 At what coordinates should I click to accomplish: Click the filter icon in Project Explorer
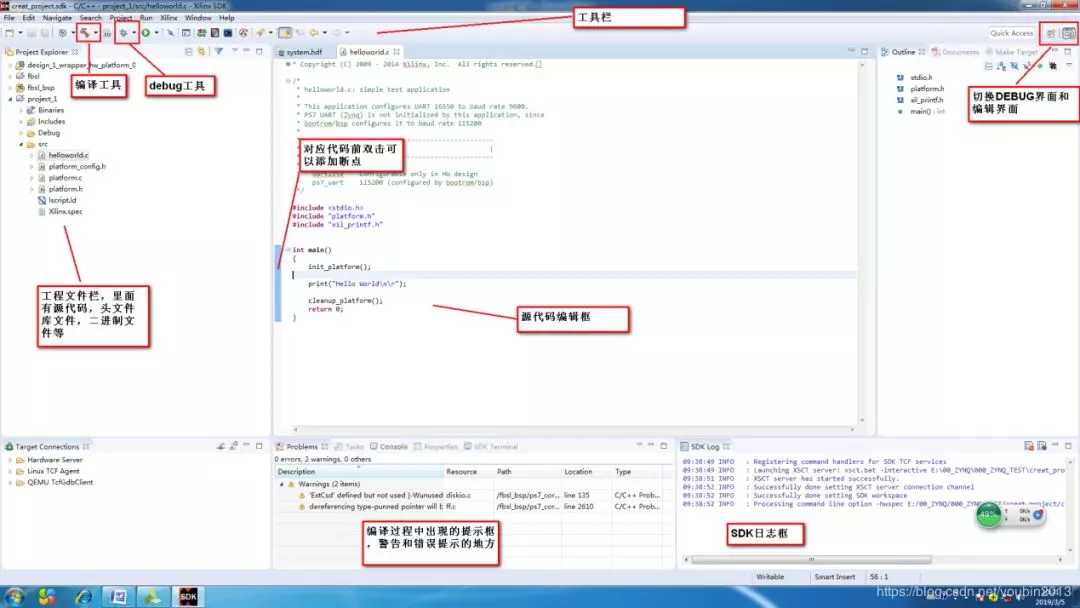(219, 52)
